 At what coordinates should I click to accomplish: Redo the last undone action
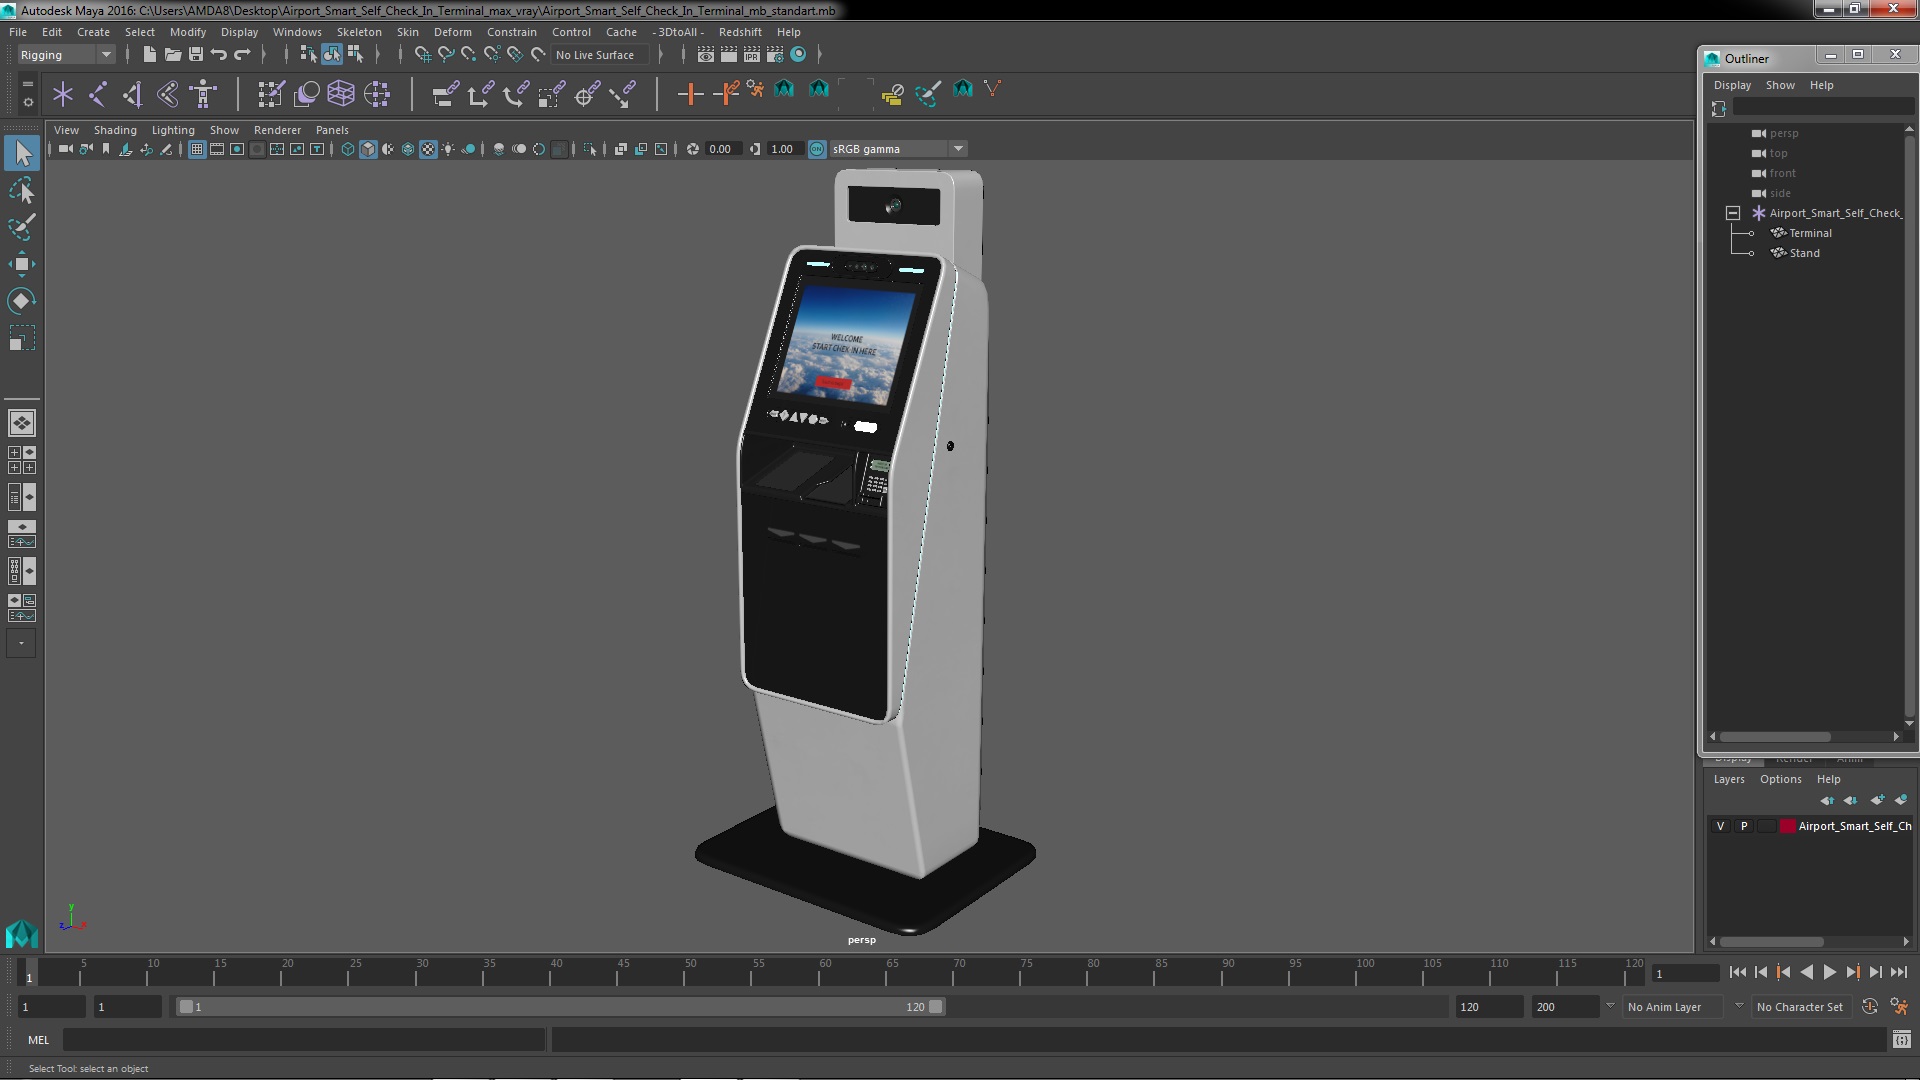coord(241,55)
